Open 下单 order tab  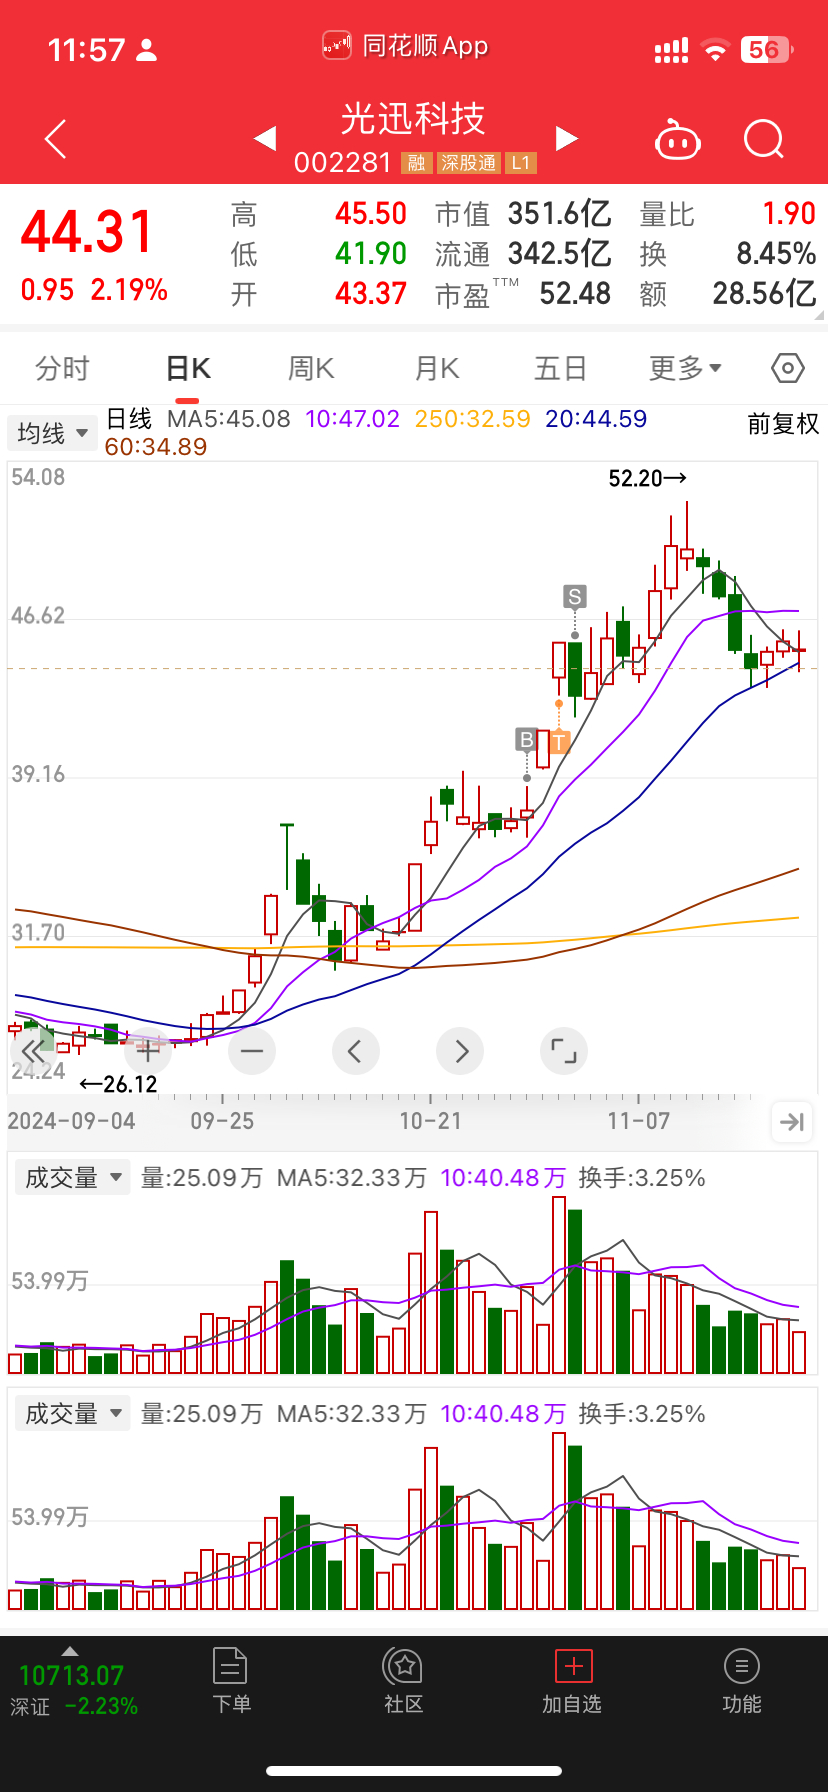coord(231,1682)
